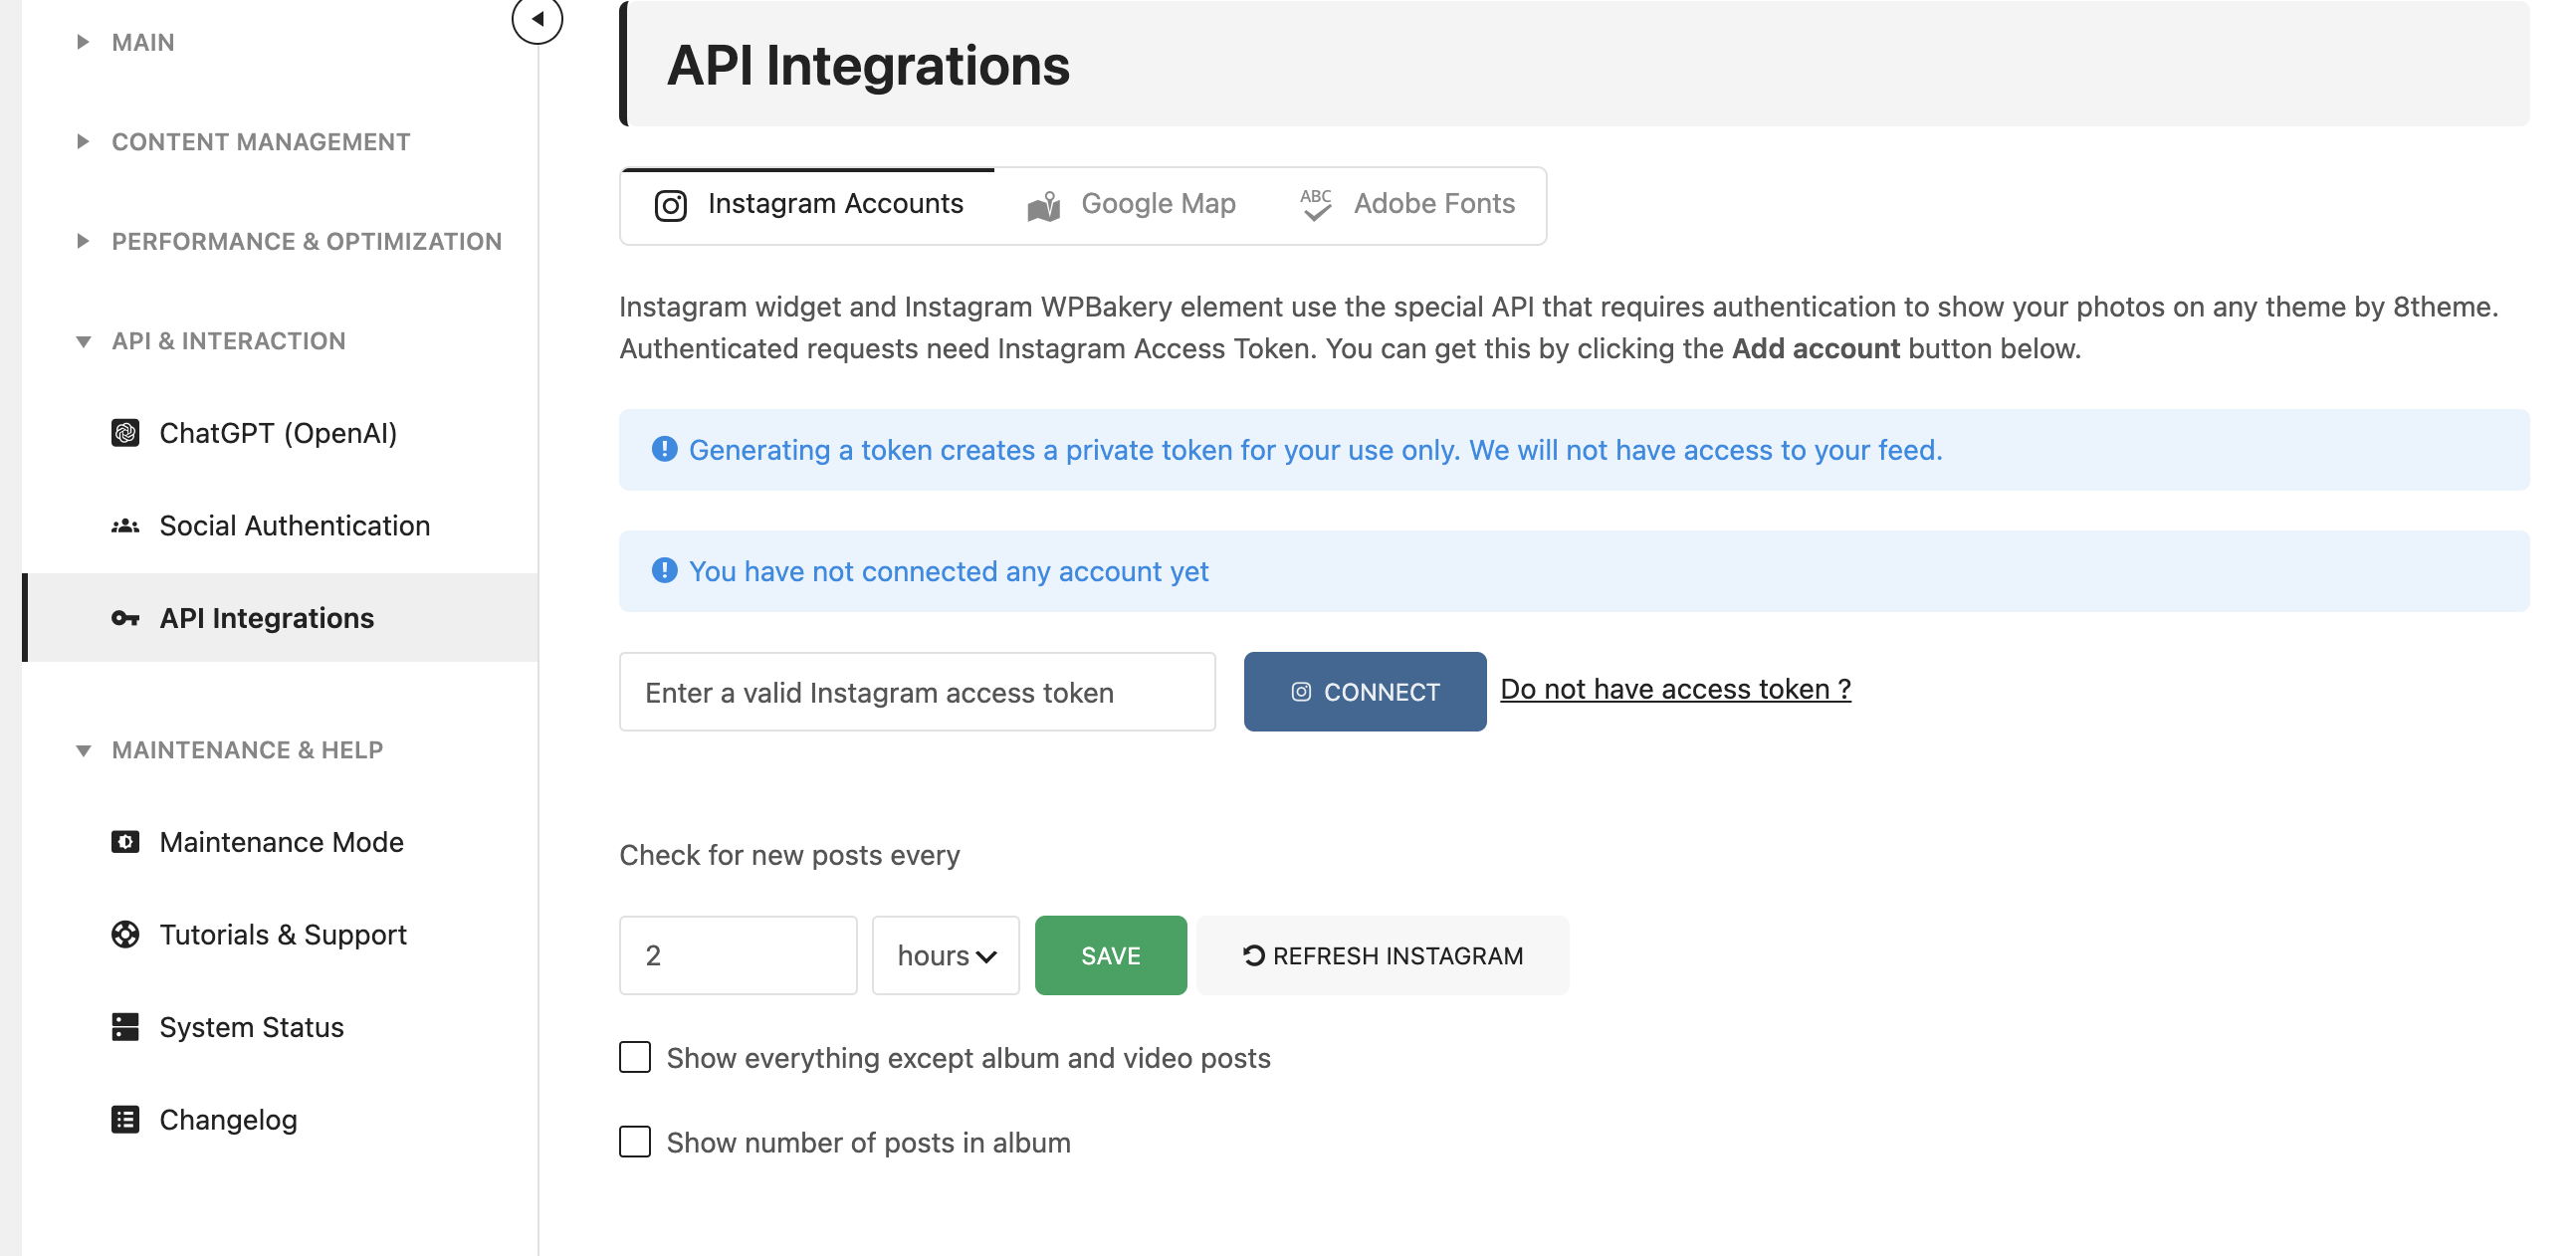Collapse the MAINTENANCE & HELP section arrow
Screen dimensions: 2576x1256
[83, 751]
